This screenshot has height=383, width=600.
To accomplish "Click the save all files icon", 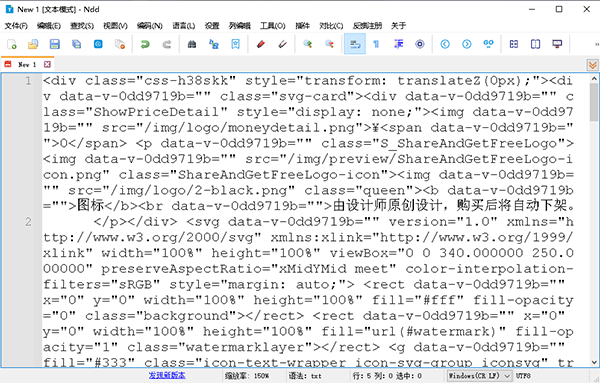I will click(77, 44).
